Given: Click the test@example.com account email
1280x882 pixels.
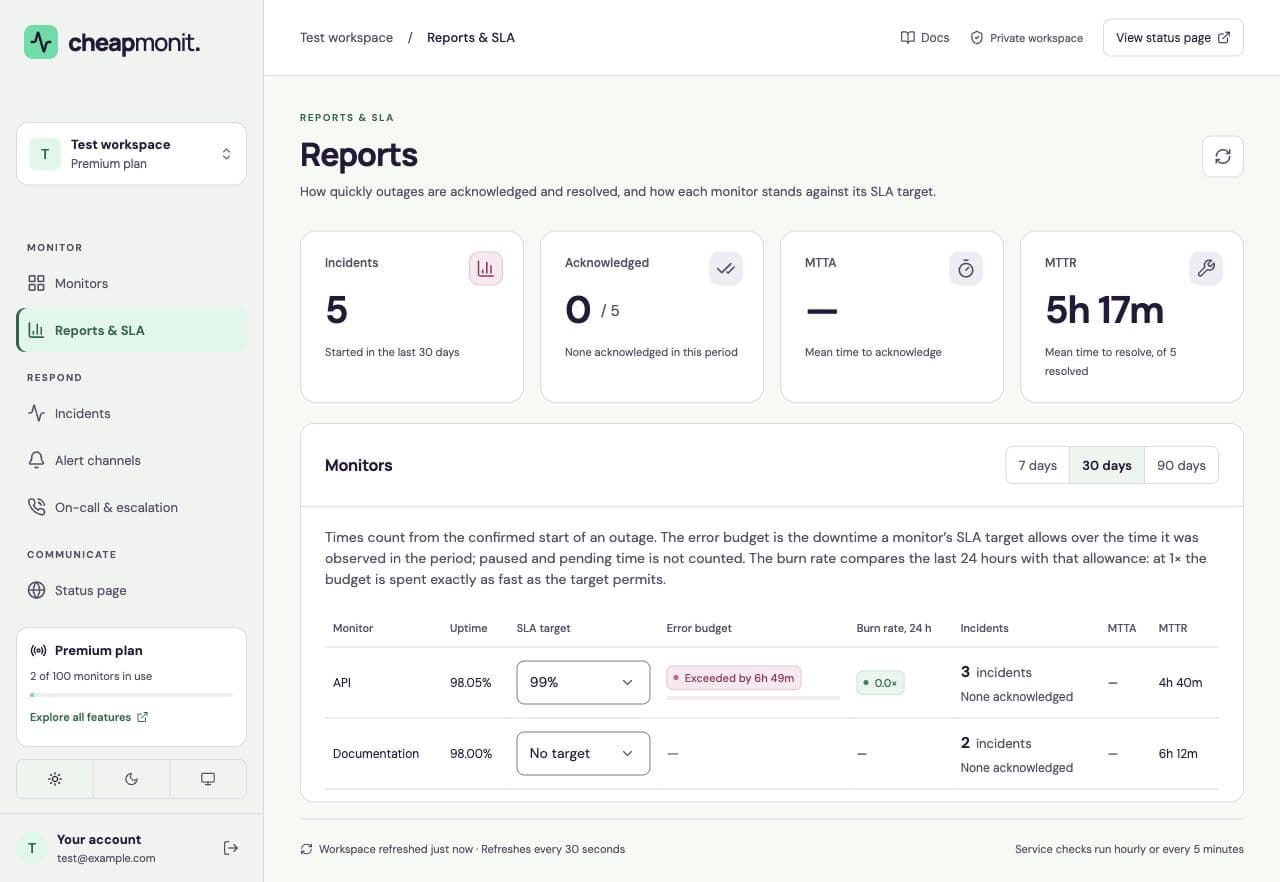Looking at the screenshot, I should click(106, 858).
